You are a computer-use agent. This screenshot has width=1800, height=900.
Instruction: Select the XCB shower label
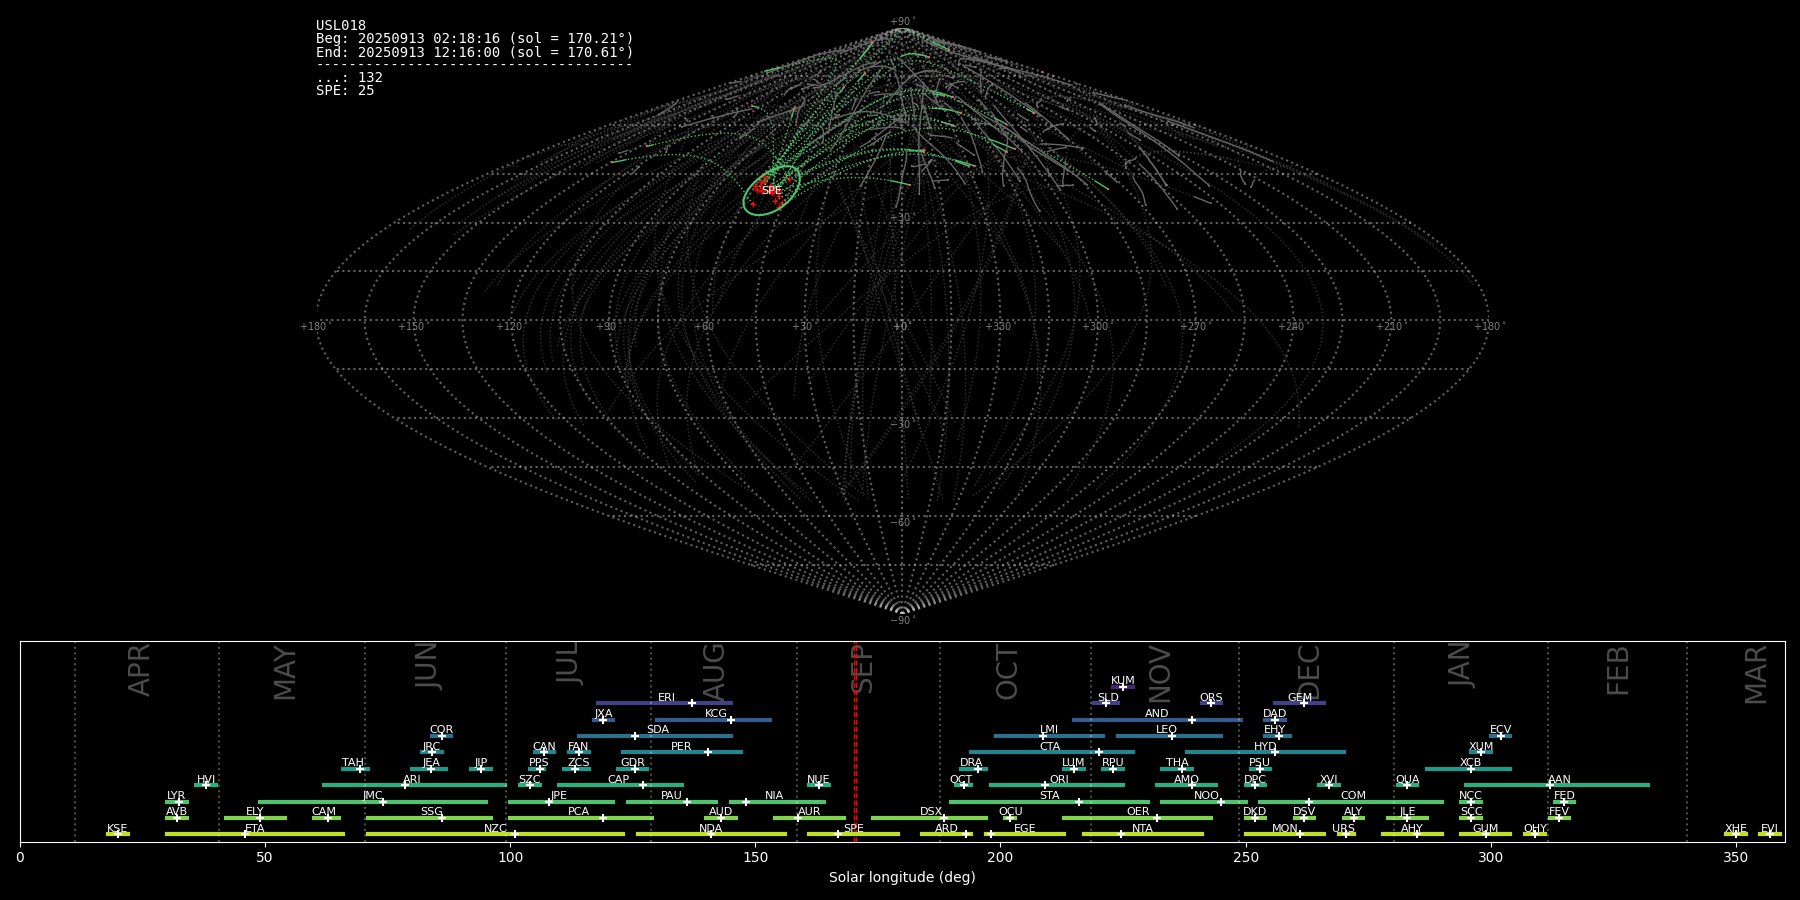(1470, 763)
